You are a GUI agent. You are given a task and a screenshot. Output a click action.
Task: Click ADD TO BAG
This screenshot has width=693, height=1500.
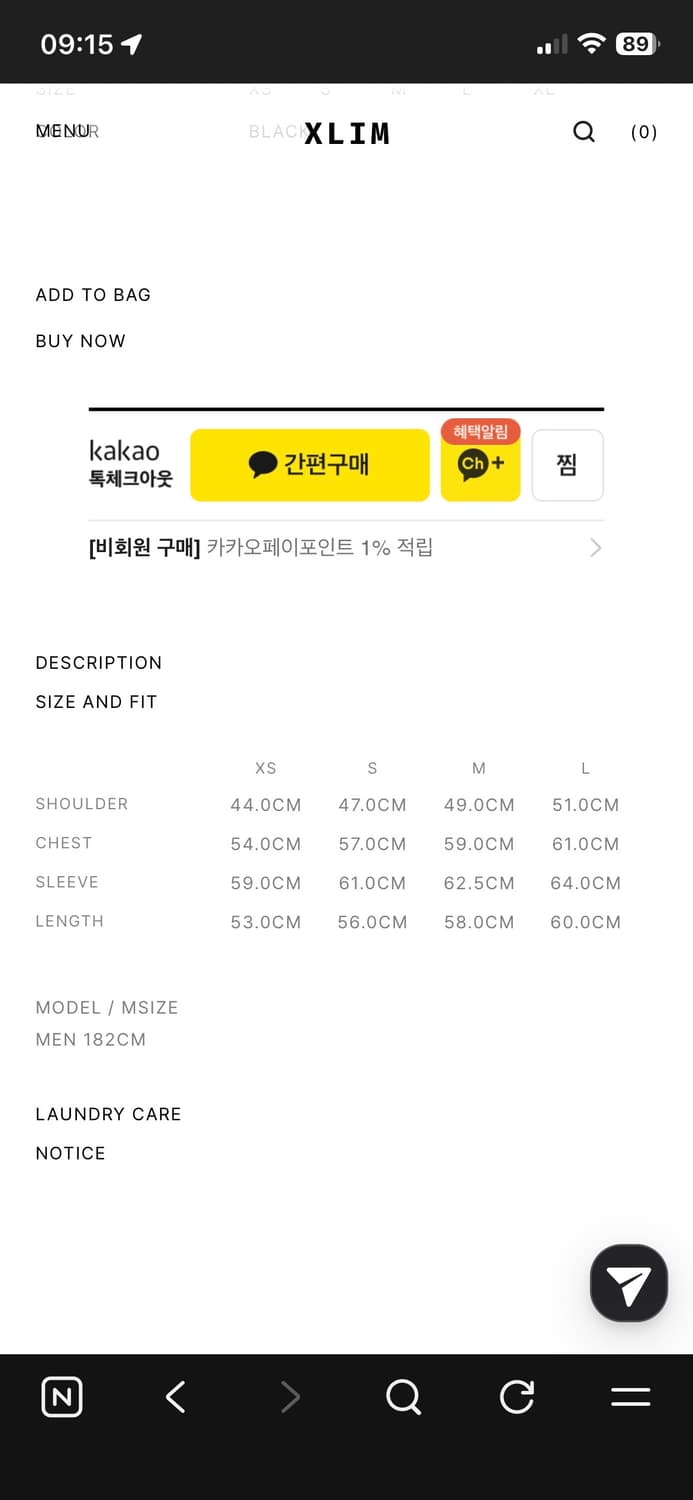point(93,295)
